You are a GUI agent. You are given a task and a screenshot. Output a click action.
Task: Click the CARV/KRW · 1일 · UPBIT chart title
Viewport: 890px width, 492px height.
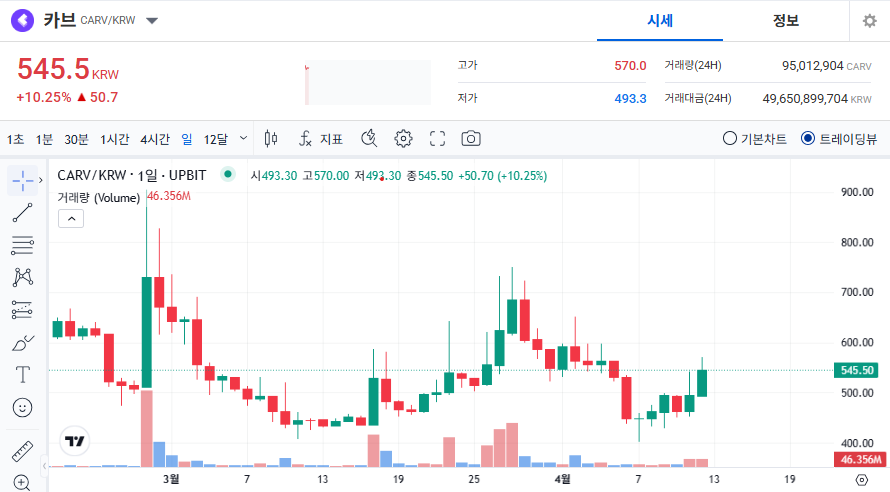(x=132, y=175)
